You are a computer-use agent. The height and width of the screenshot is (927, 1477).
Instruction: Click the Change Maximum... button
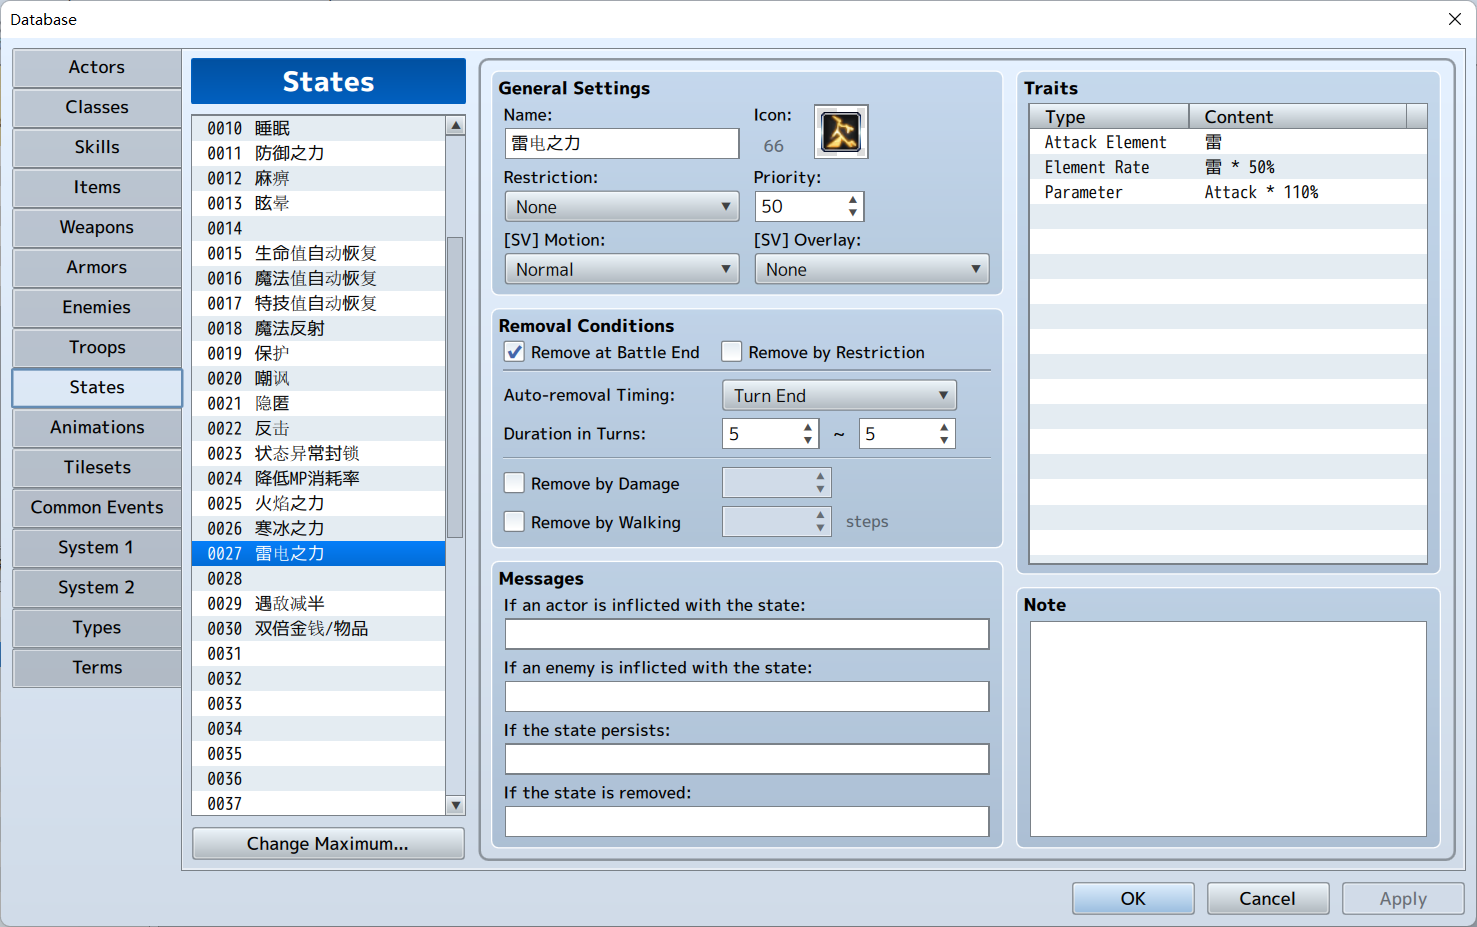(x=328, y=843)
